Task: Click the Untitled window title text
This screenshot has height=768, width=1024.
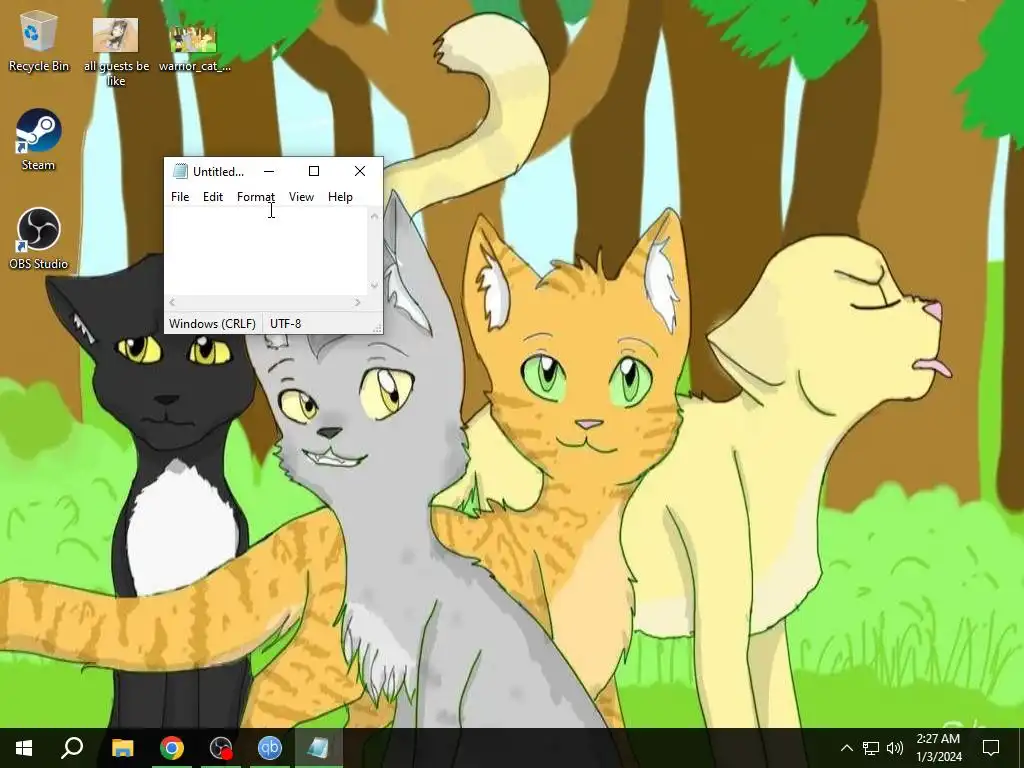Action: (x=219, y=172)
